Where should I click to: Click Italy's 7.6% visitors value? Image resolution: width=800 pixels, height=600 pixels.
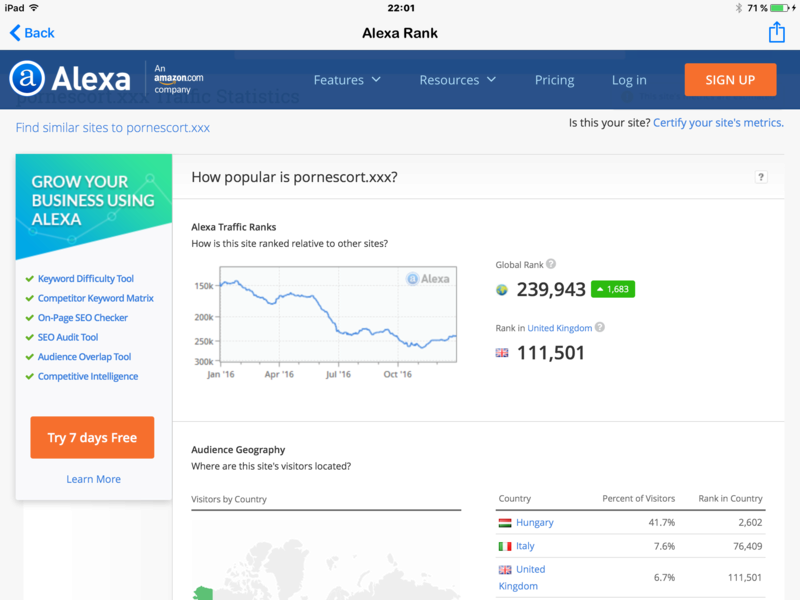(x=664, y=546)
